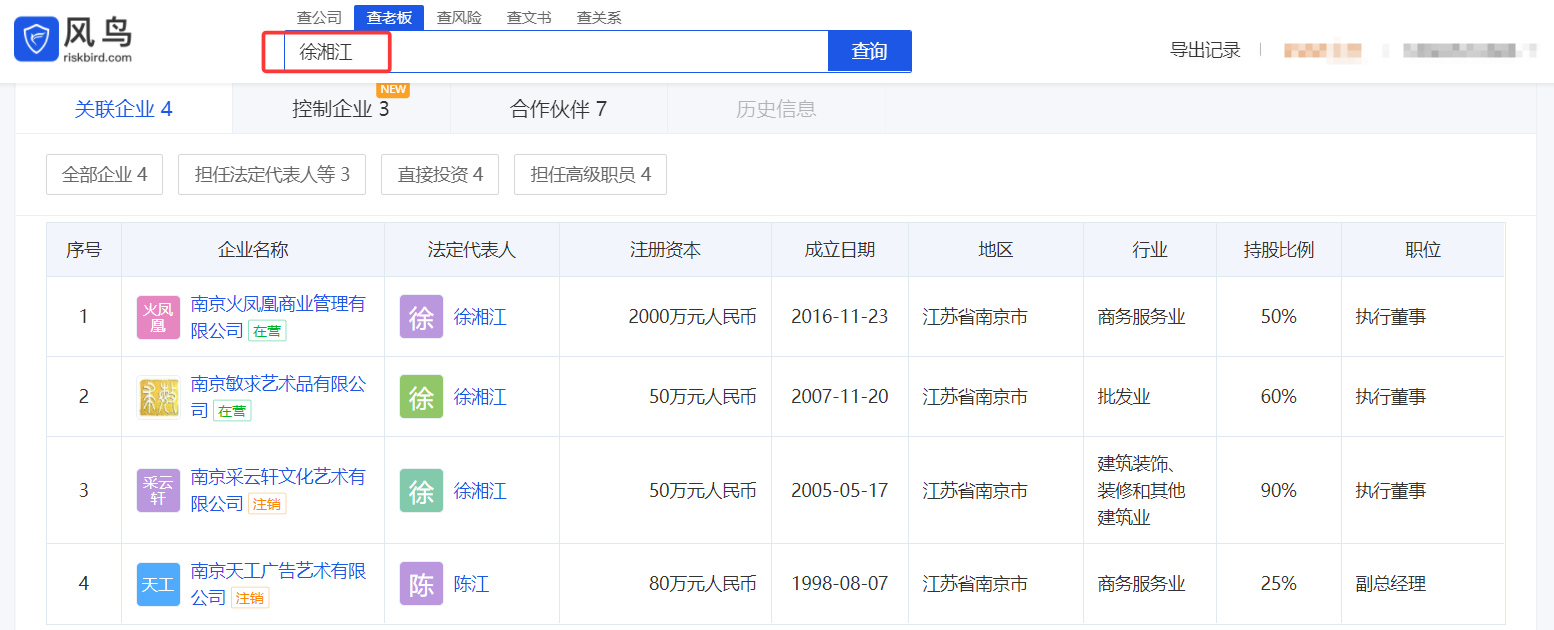1554x630 pixels.
Task: Filter by 担任高级职员 4
Action: (x=590, y=175)
